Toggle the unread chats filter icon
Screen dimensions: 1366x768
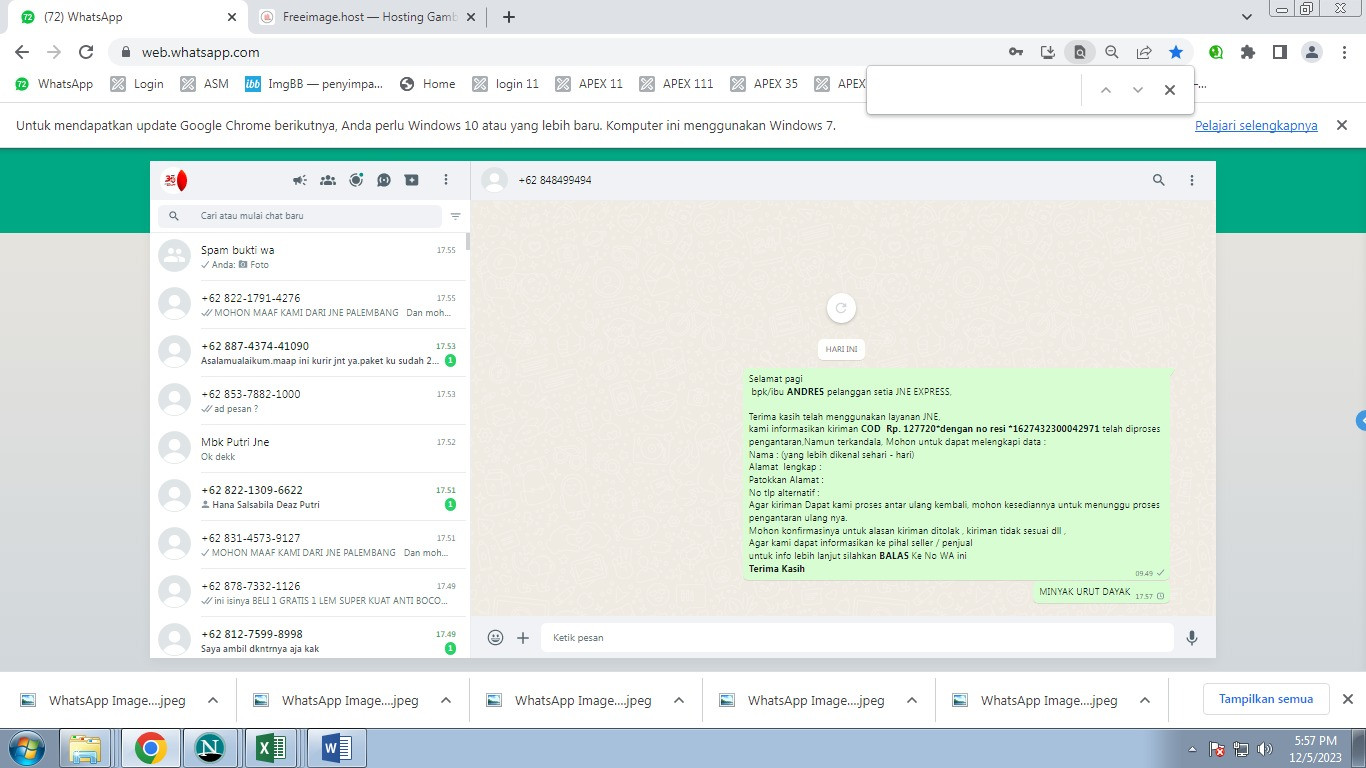click(x=455, y=216)
